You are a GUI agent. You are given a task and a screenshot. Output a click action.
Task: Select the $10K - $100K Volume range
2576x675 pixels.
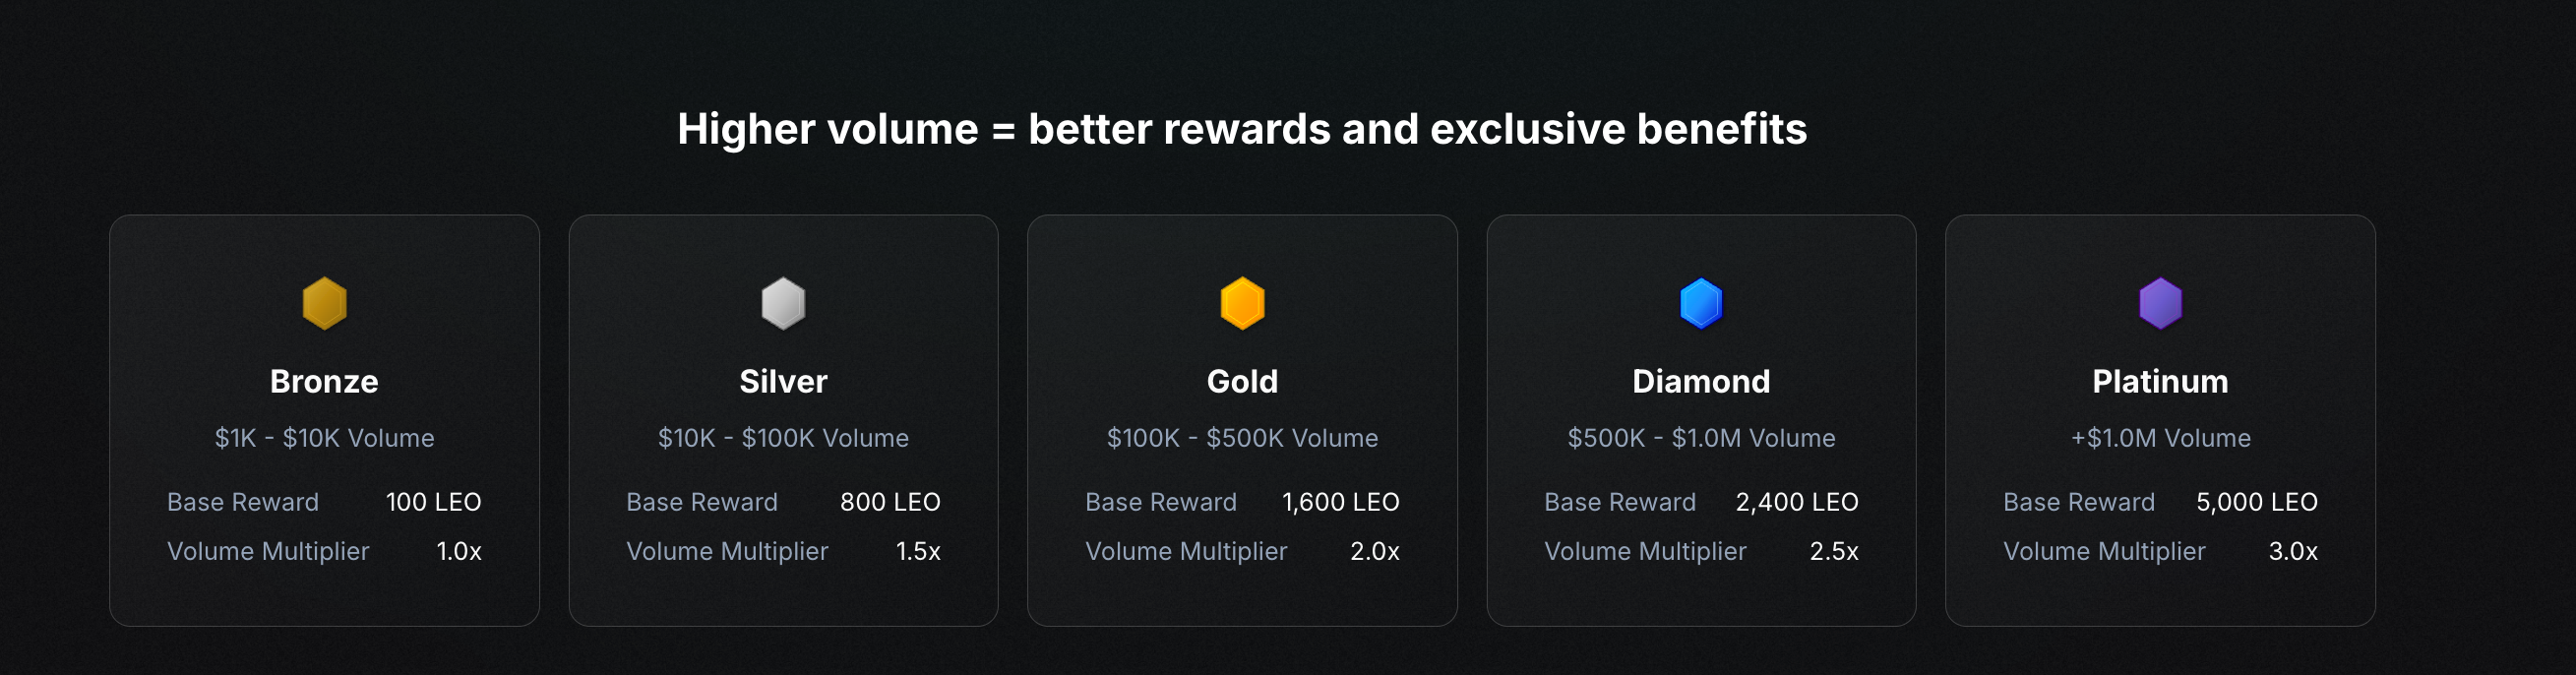[783, 438]
